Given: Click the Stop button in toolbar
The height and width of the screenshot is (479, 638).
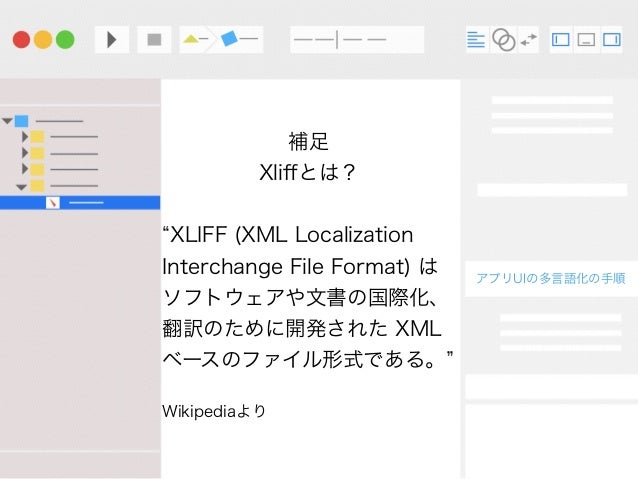Looking at the screenshot, I should click(154, 39).
